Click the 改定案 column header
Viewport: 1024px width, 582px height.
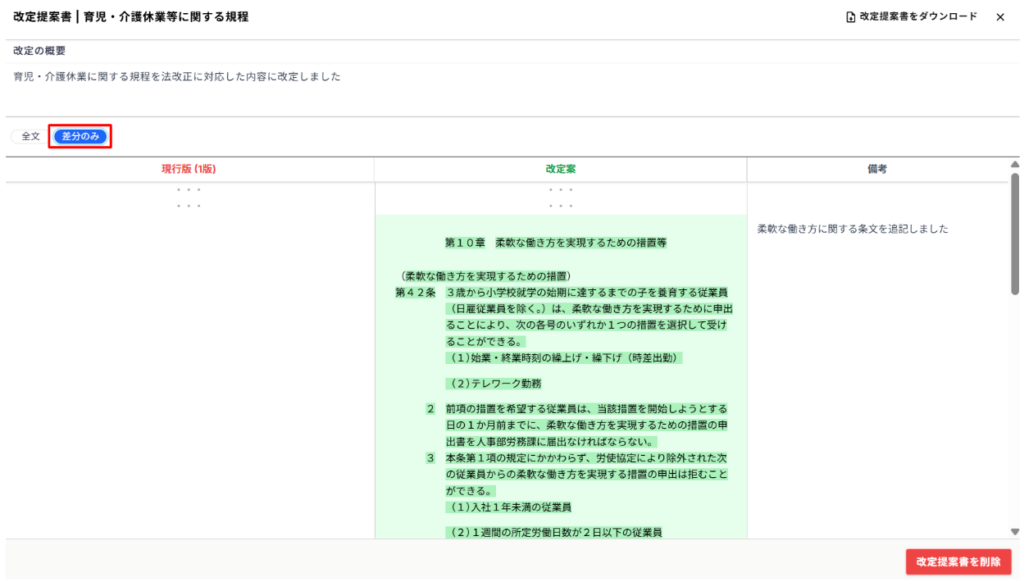coord(560,169)
